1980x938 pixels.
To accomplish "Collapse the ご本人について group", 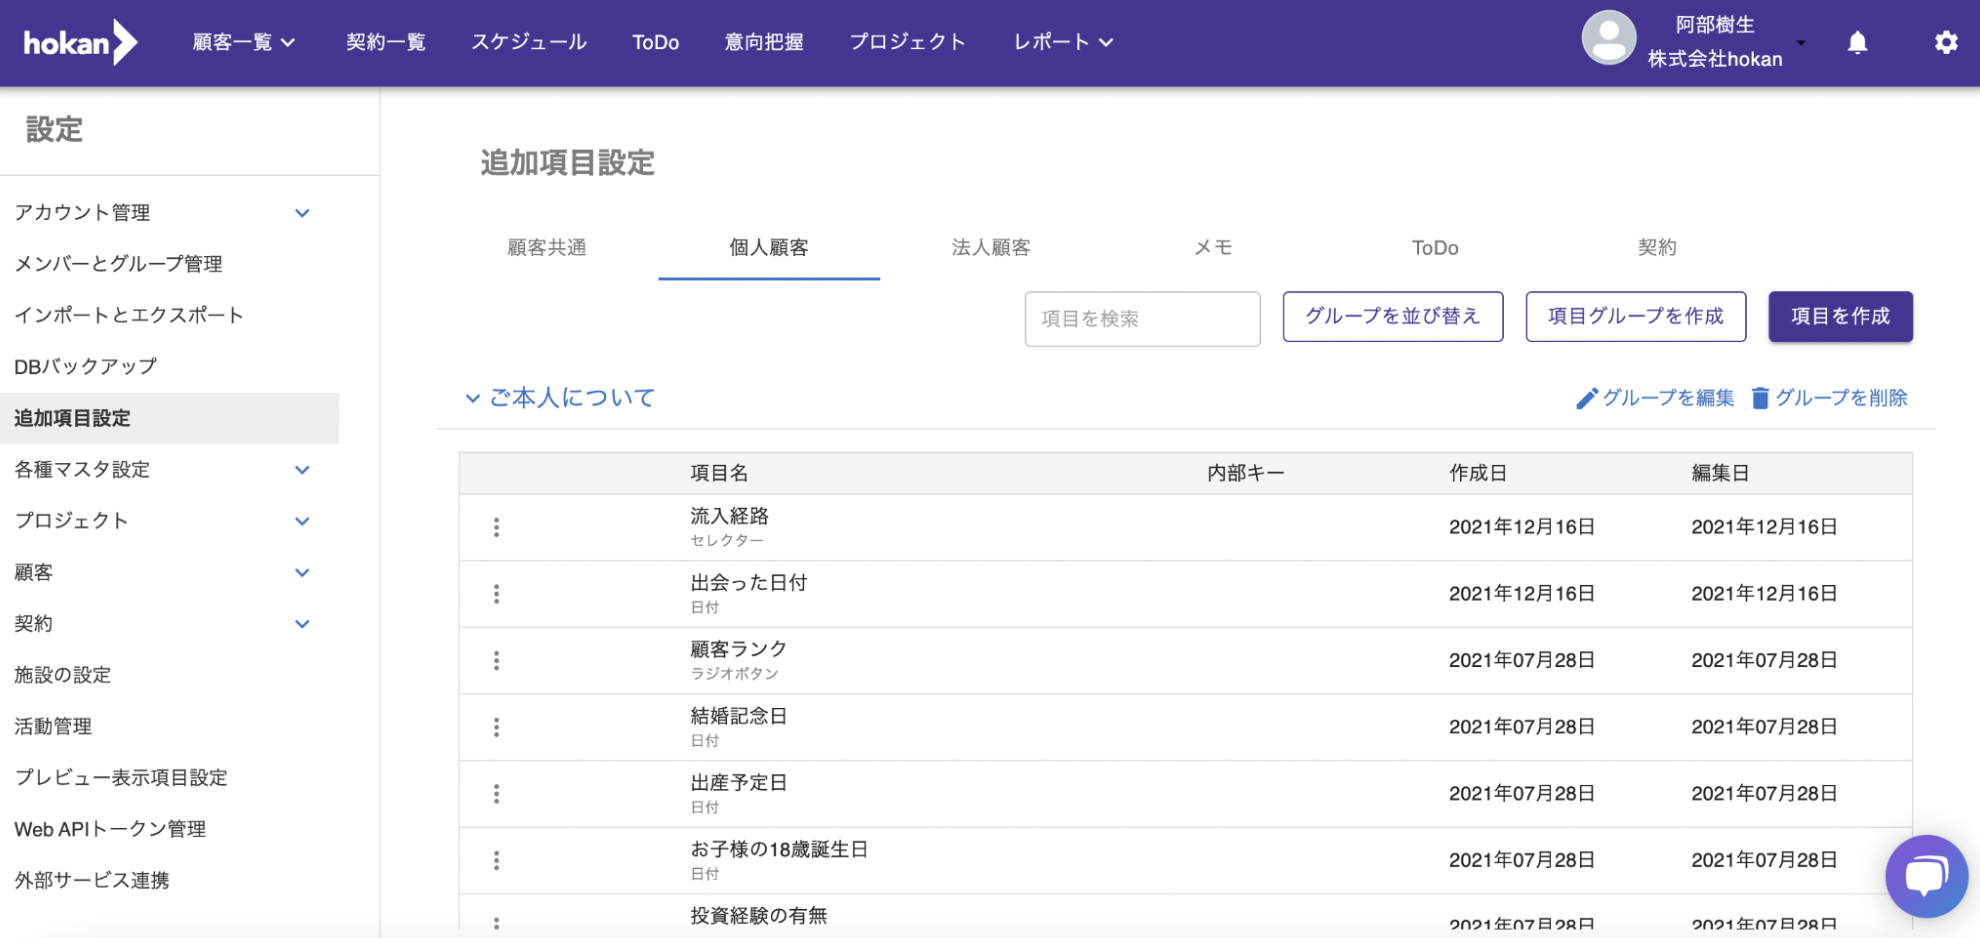I will [472, 398].
